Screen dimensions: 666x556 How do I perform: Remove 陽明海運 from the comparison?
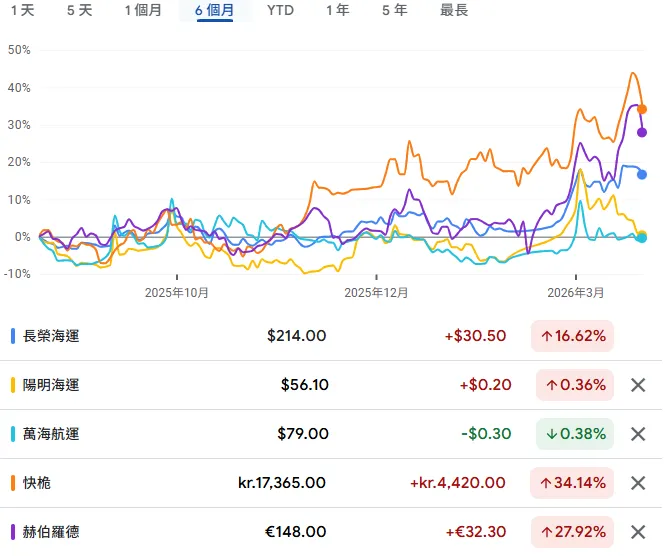638,385
